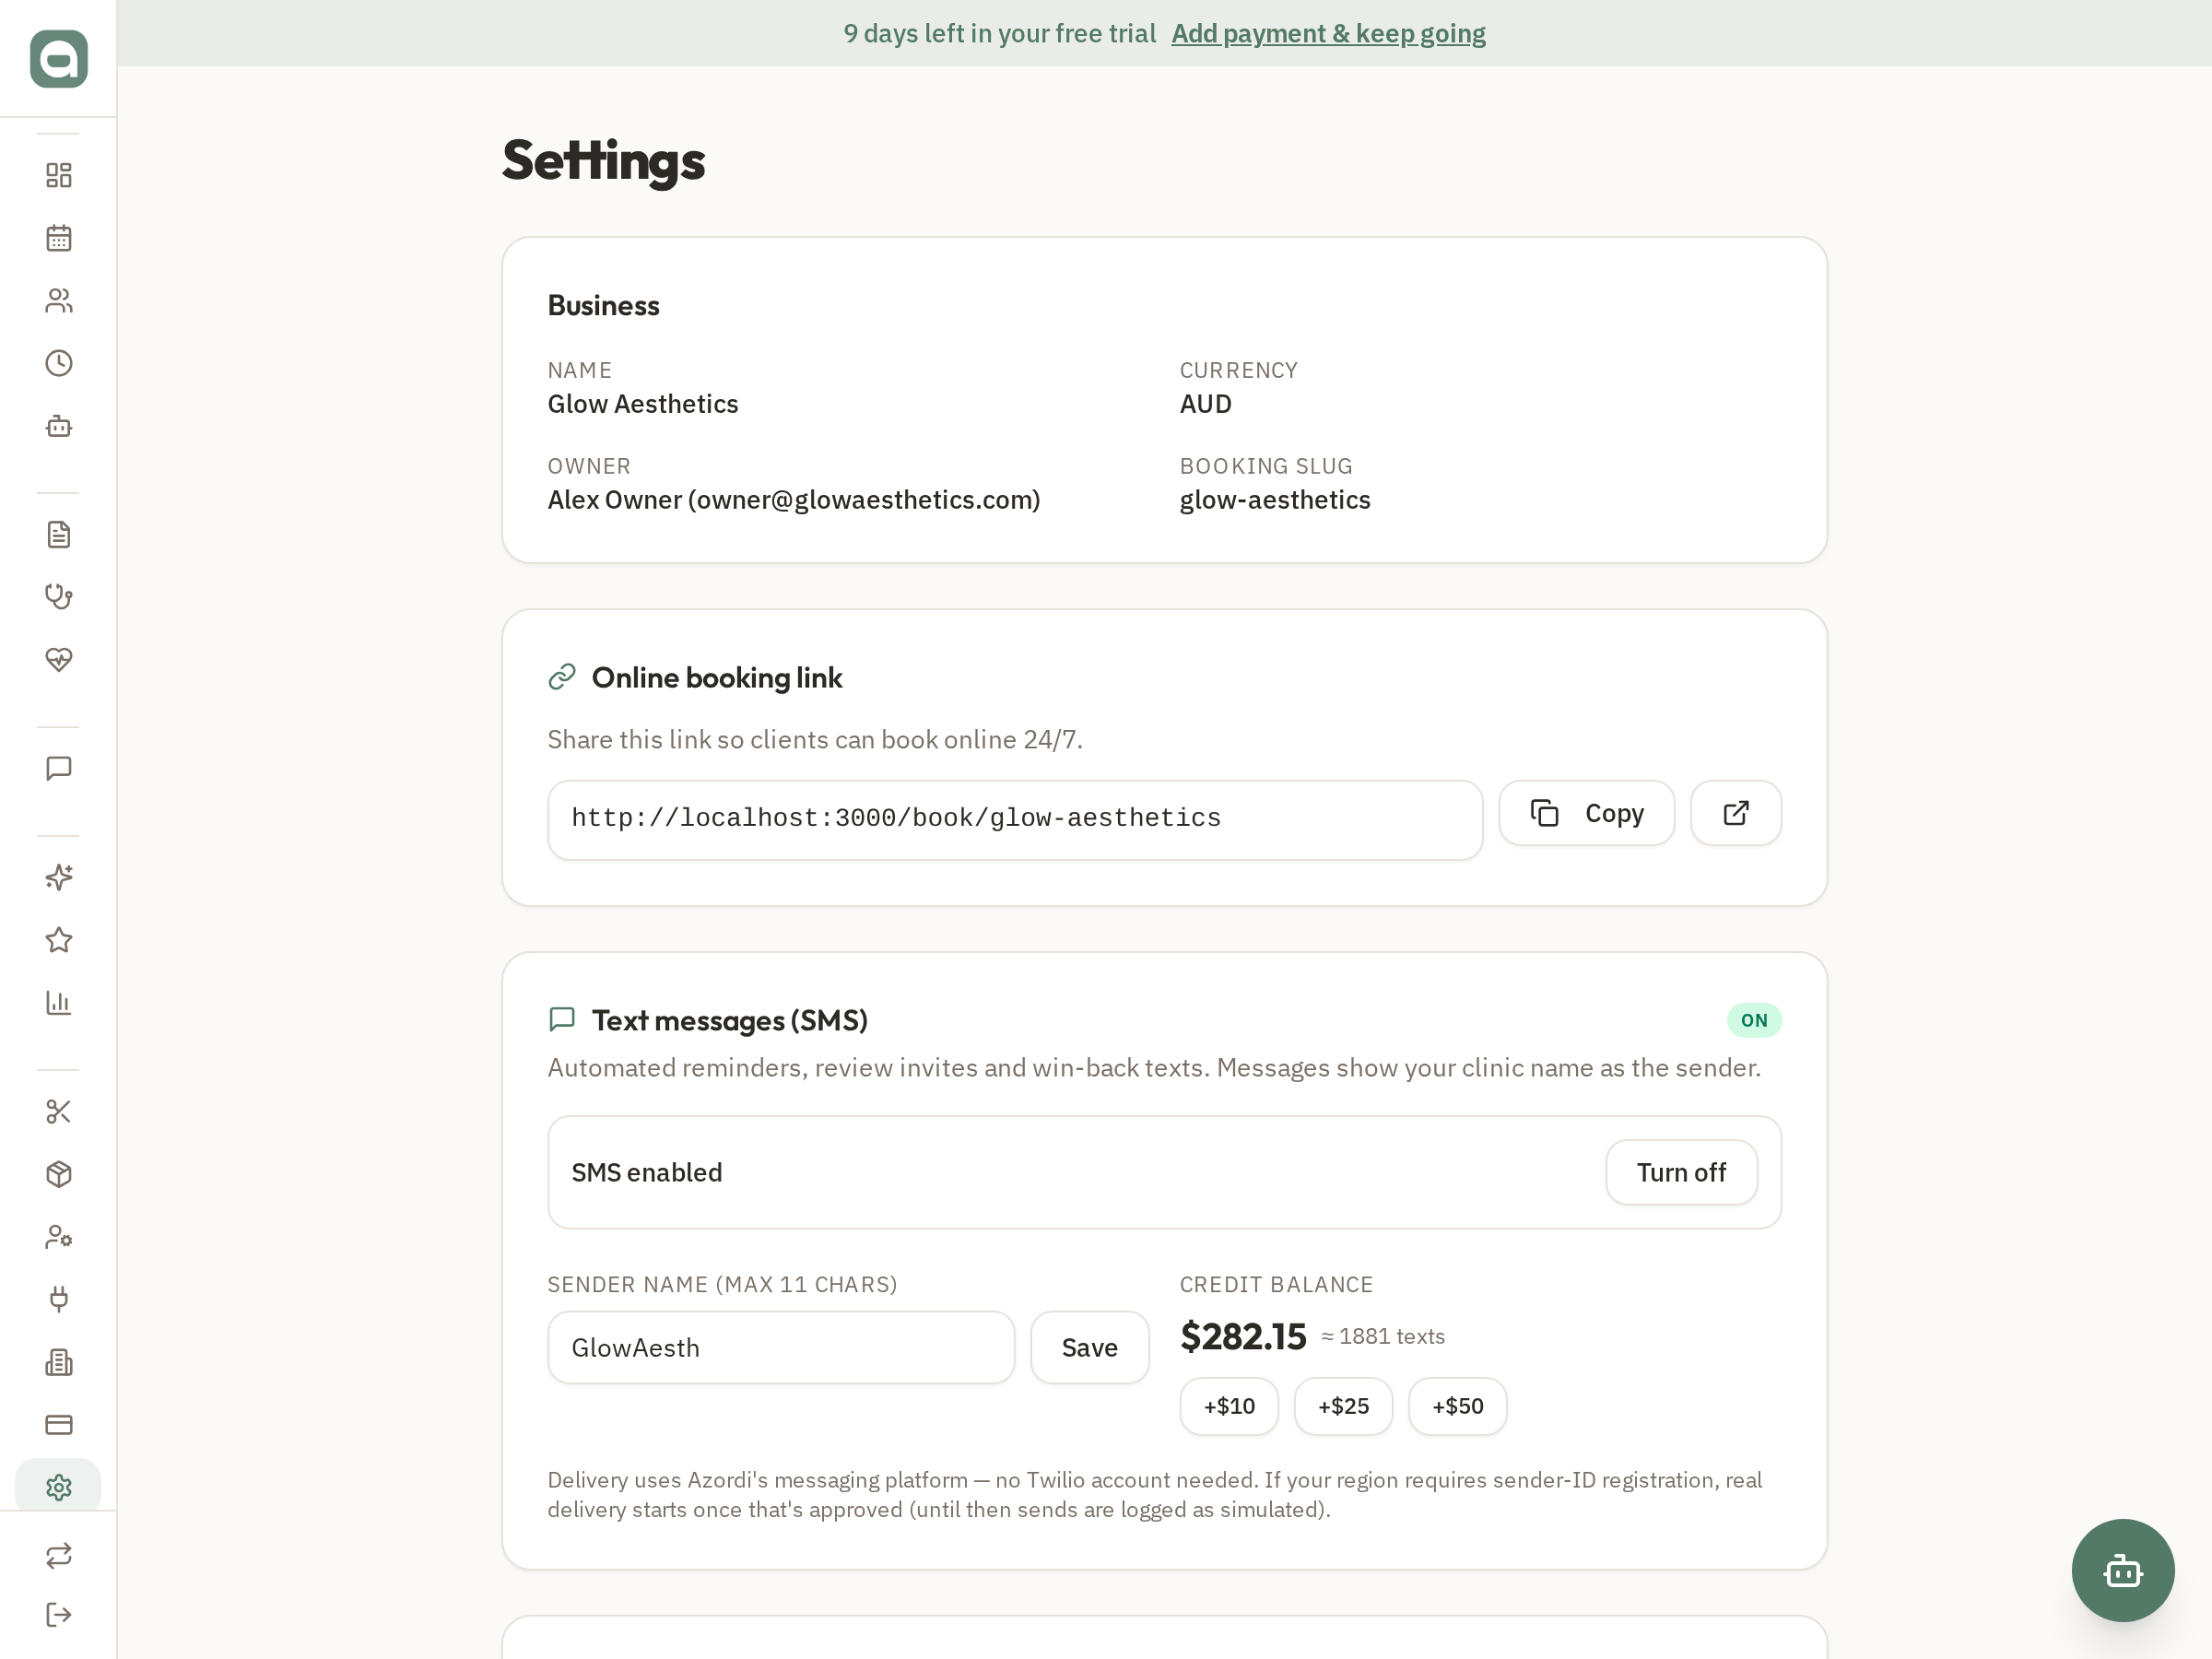Open the package box icon in sidebar

coord(59,1174)
